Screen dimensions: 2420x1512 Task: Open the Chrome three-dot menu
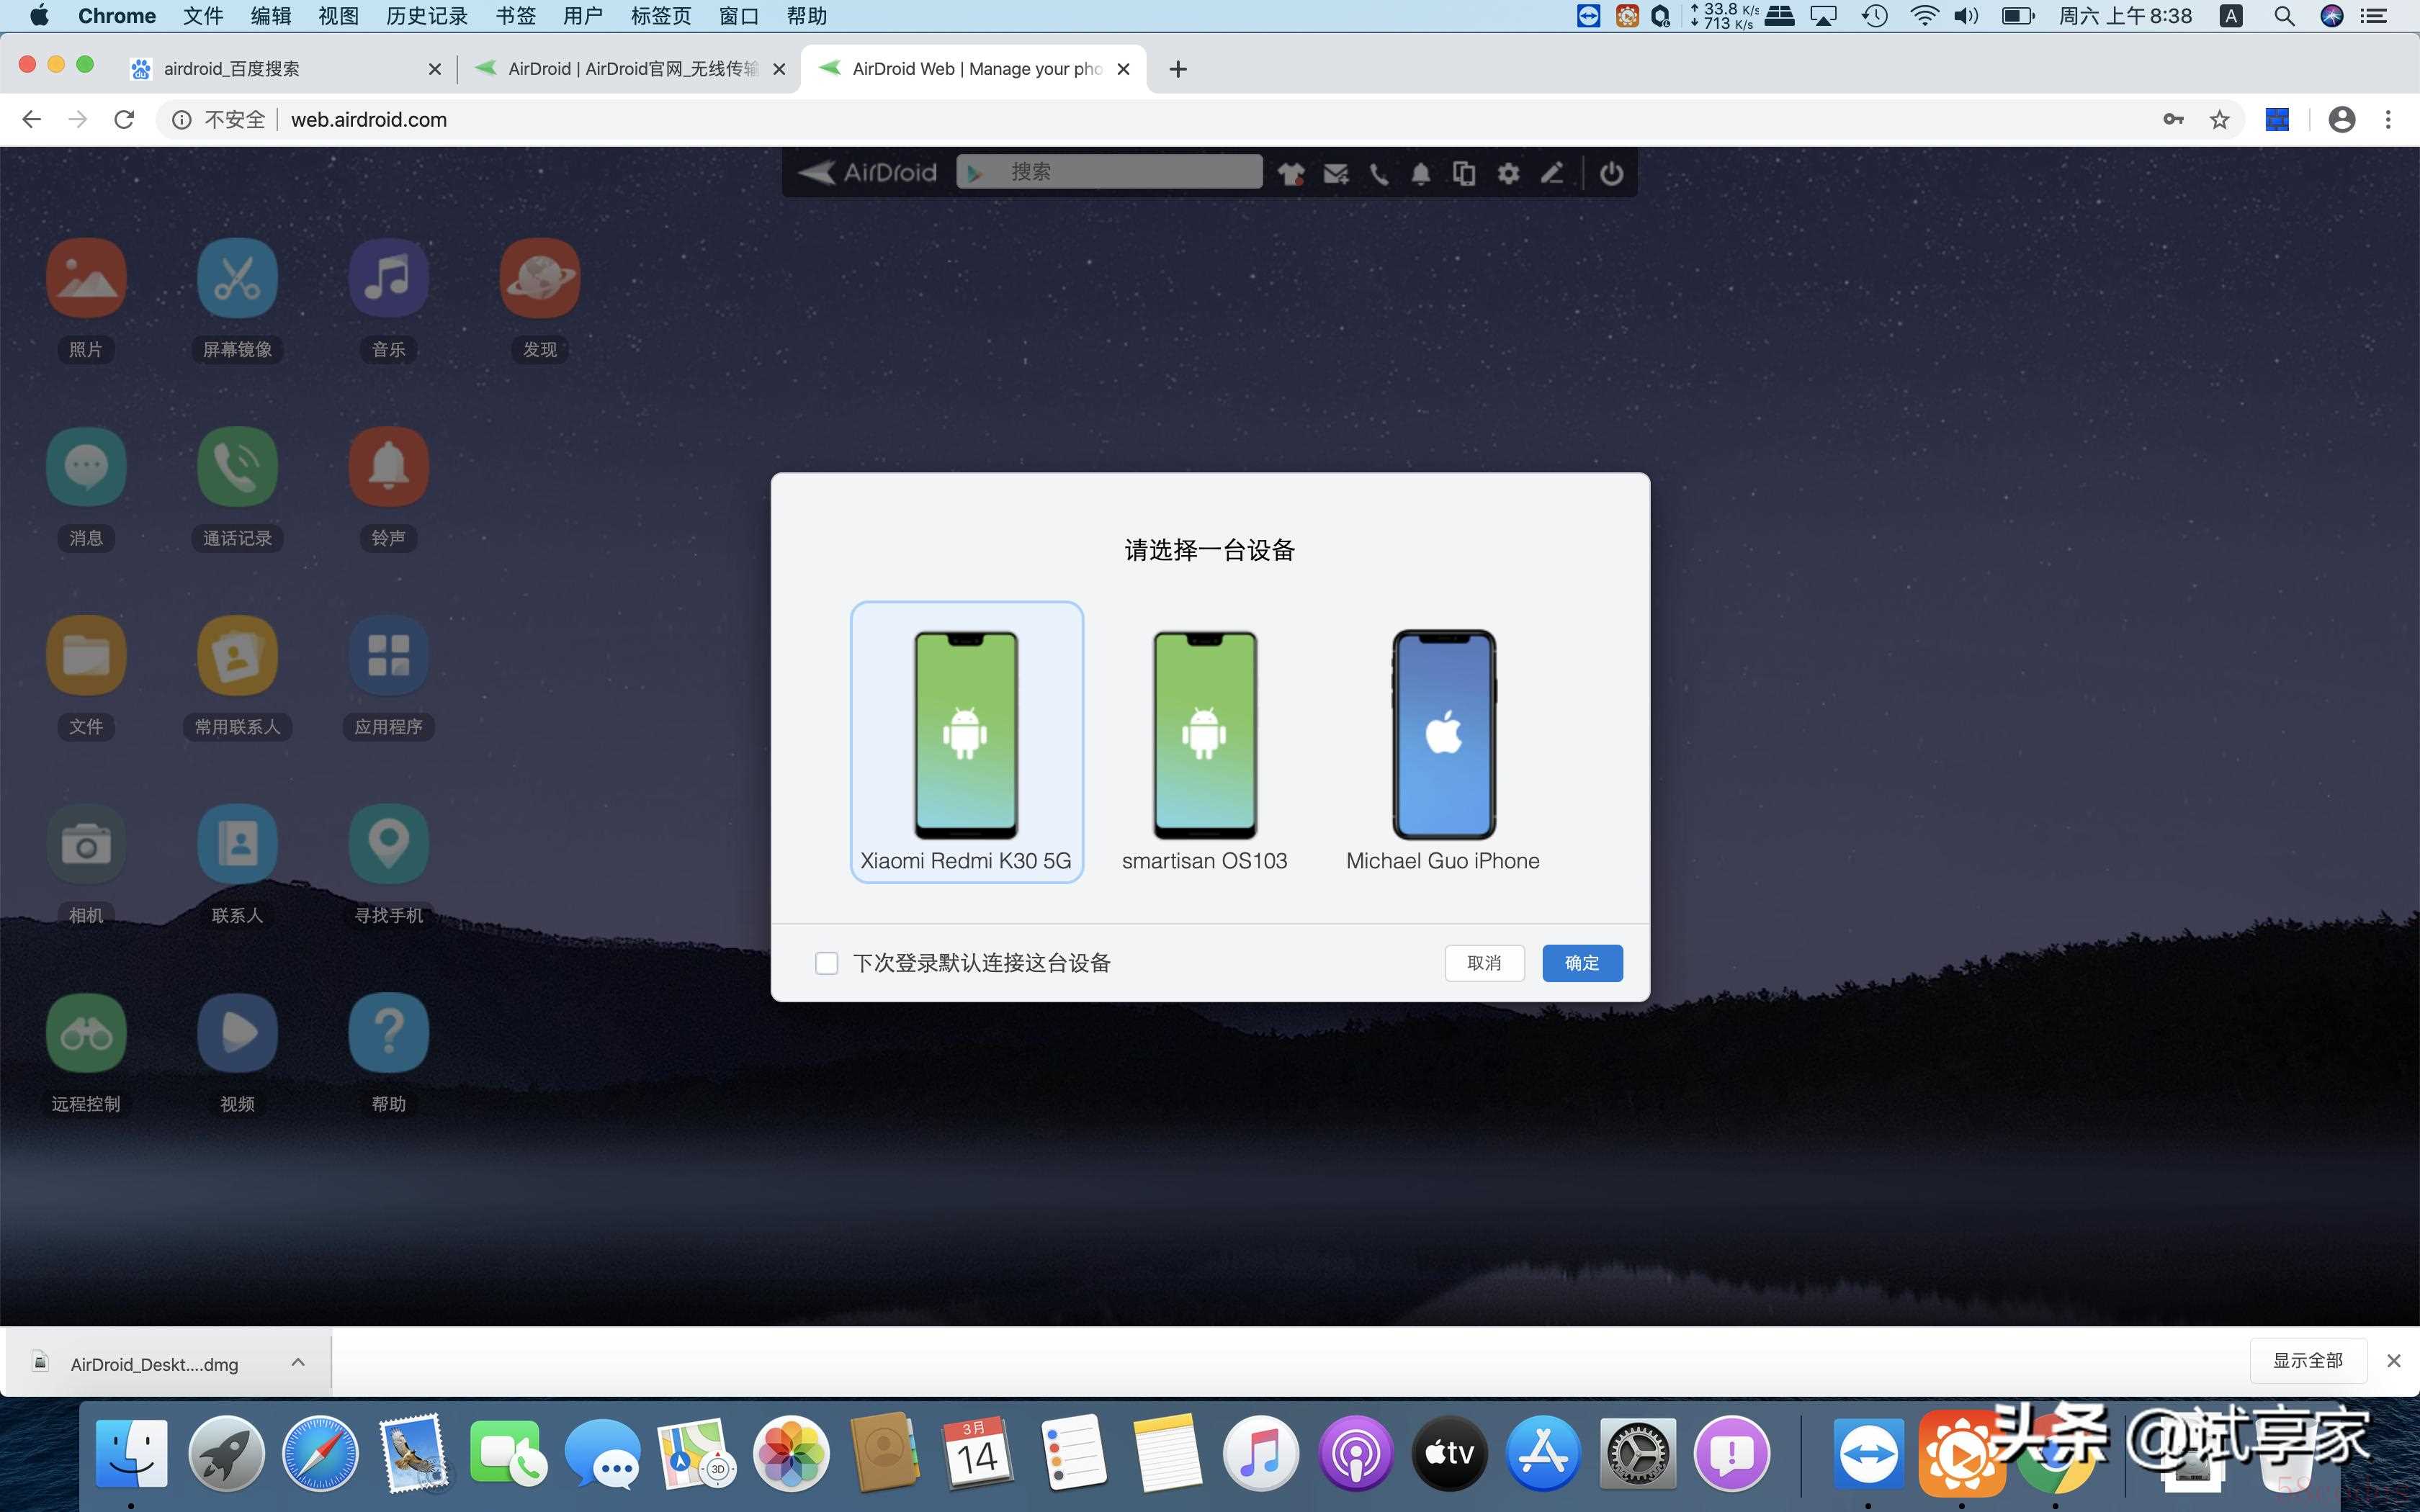pos(2388,120)
